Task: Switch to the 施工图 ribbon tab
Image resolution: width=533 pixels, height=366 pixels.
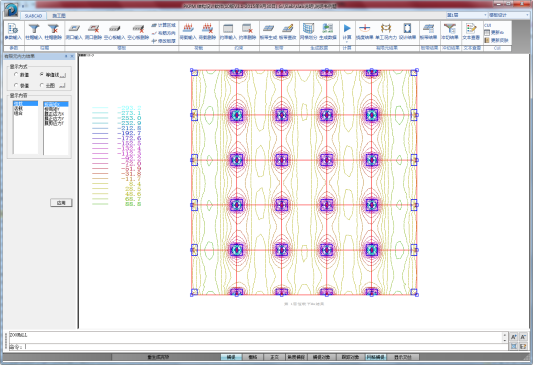Action: click(x=59, y=16)
